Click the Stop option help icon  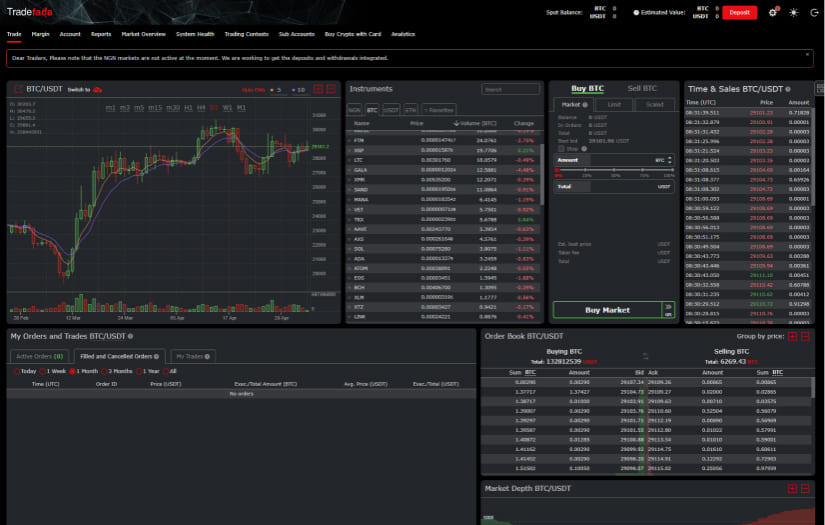point(584,149)
